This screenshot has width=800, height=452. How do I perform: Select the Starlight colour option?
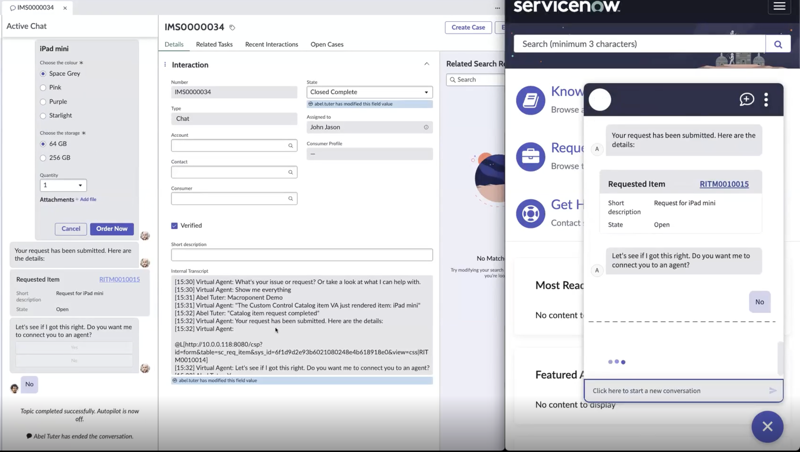pos(43,115)
